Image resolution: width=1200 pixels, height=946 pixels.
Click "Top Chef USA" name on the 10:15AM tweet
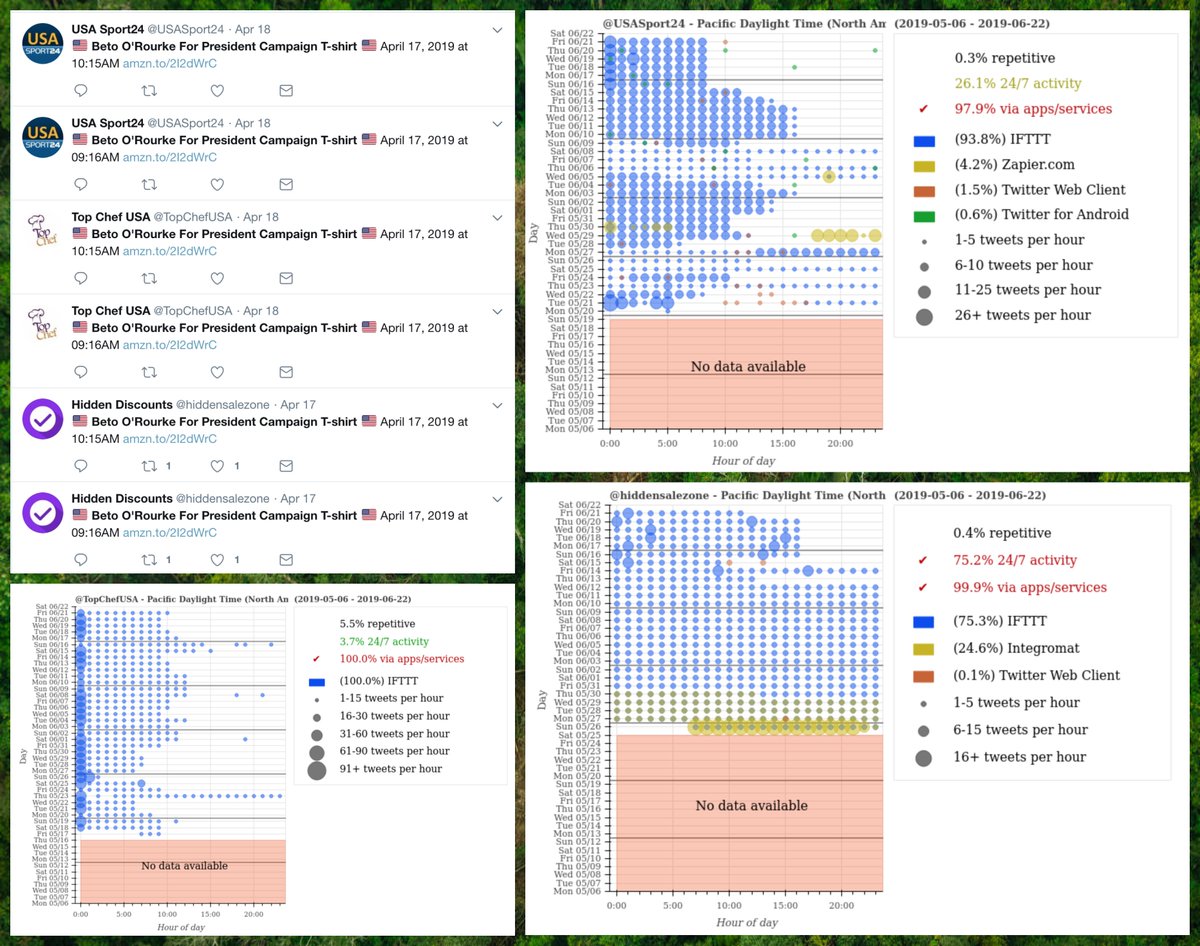pyautogui.click(x=111, y=217)
